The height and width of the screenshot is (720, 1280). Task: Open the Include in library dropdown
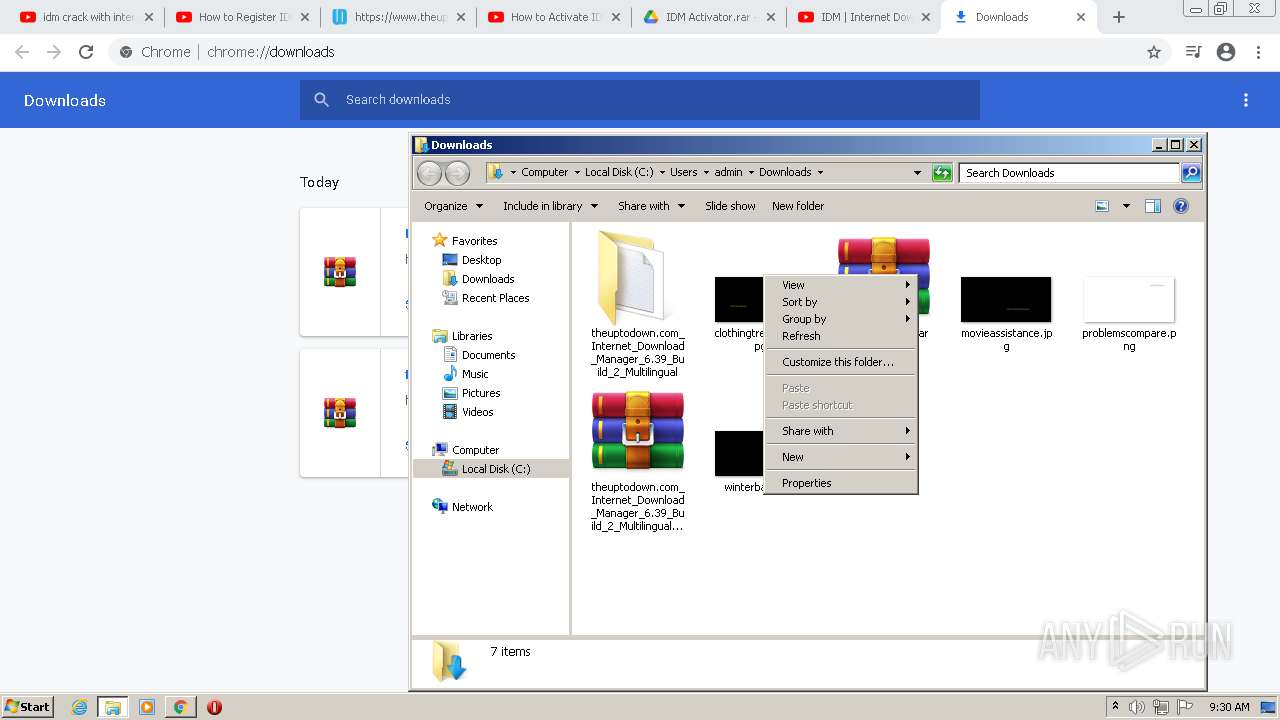[x=550, y=206]
